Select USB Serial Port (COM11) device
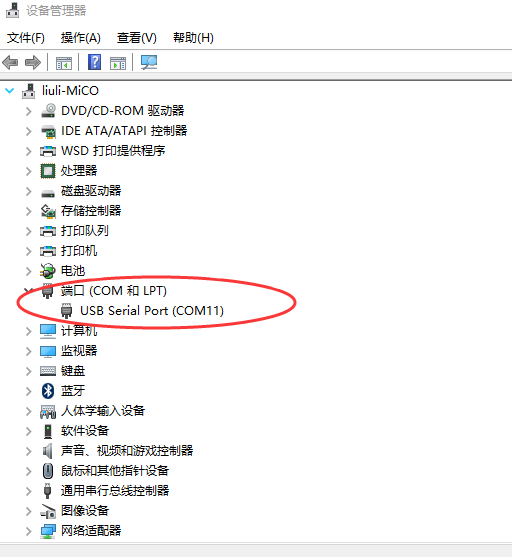This screenshot has height=557, width=512. 152,311
